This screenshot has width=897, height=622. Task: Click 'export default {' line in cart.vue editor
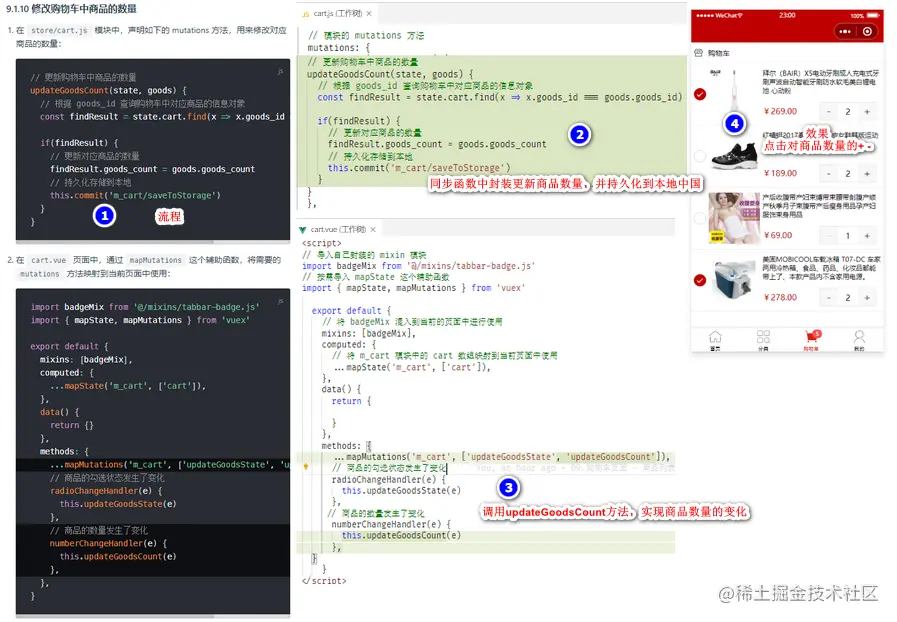click(351, 311)
